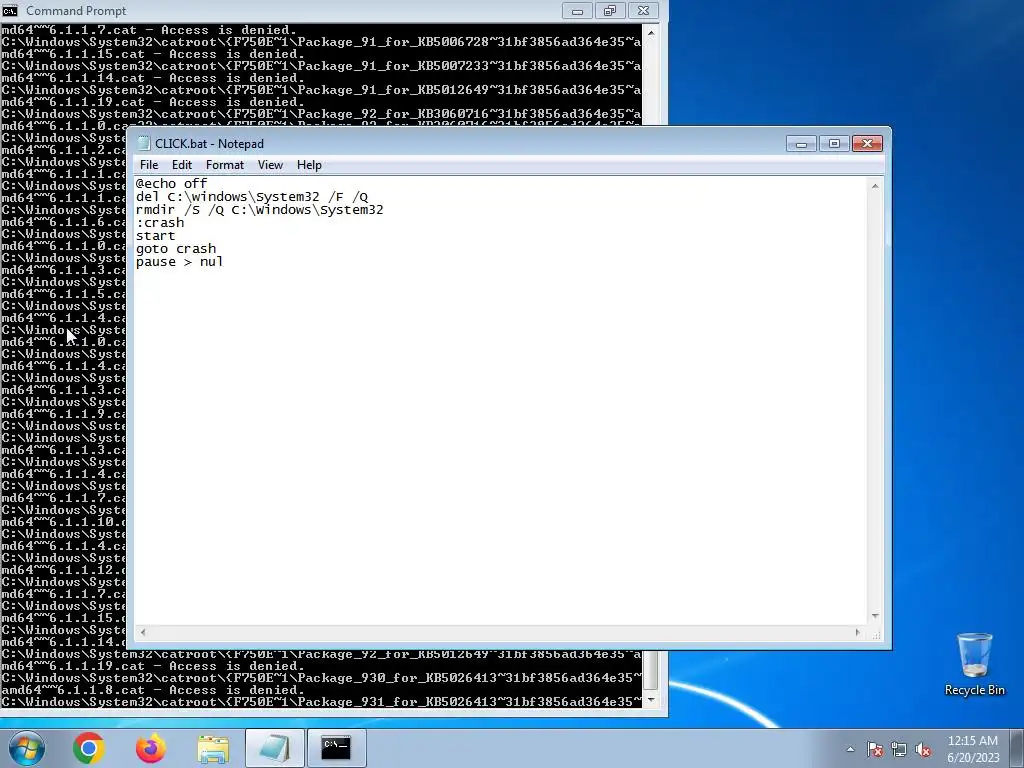Image resolution: width=1024 pixels, height=768 pixels.
Task: Switch to Command Prompt via taskbar button
Action: coord(336,748)
